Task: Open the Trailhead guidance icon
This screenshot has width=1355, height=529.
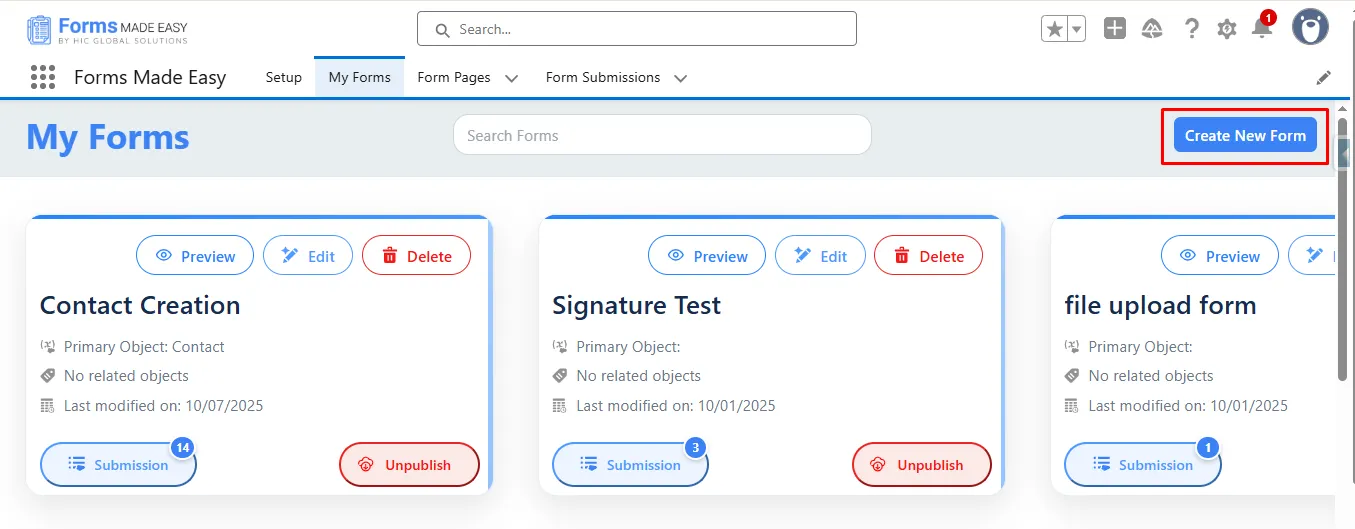Action: tap(1152, 29)
